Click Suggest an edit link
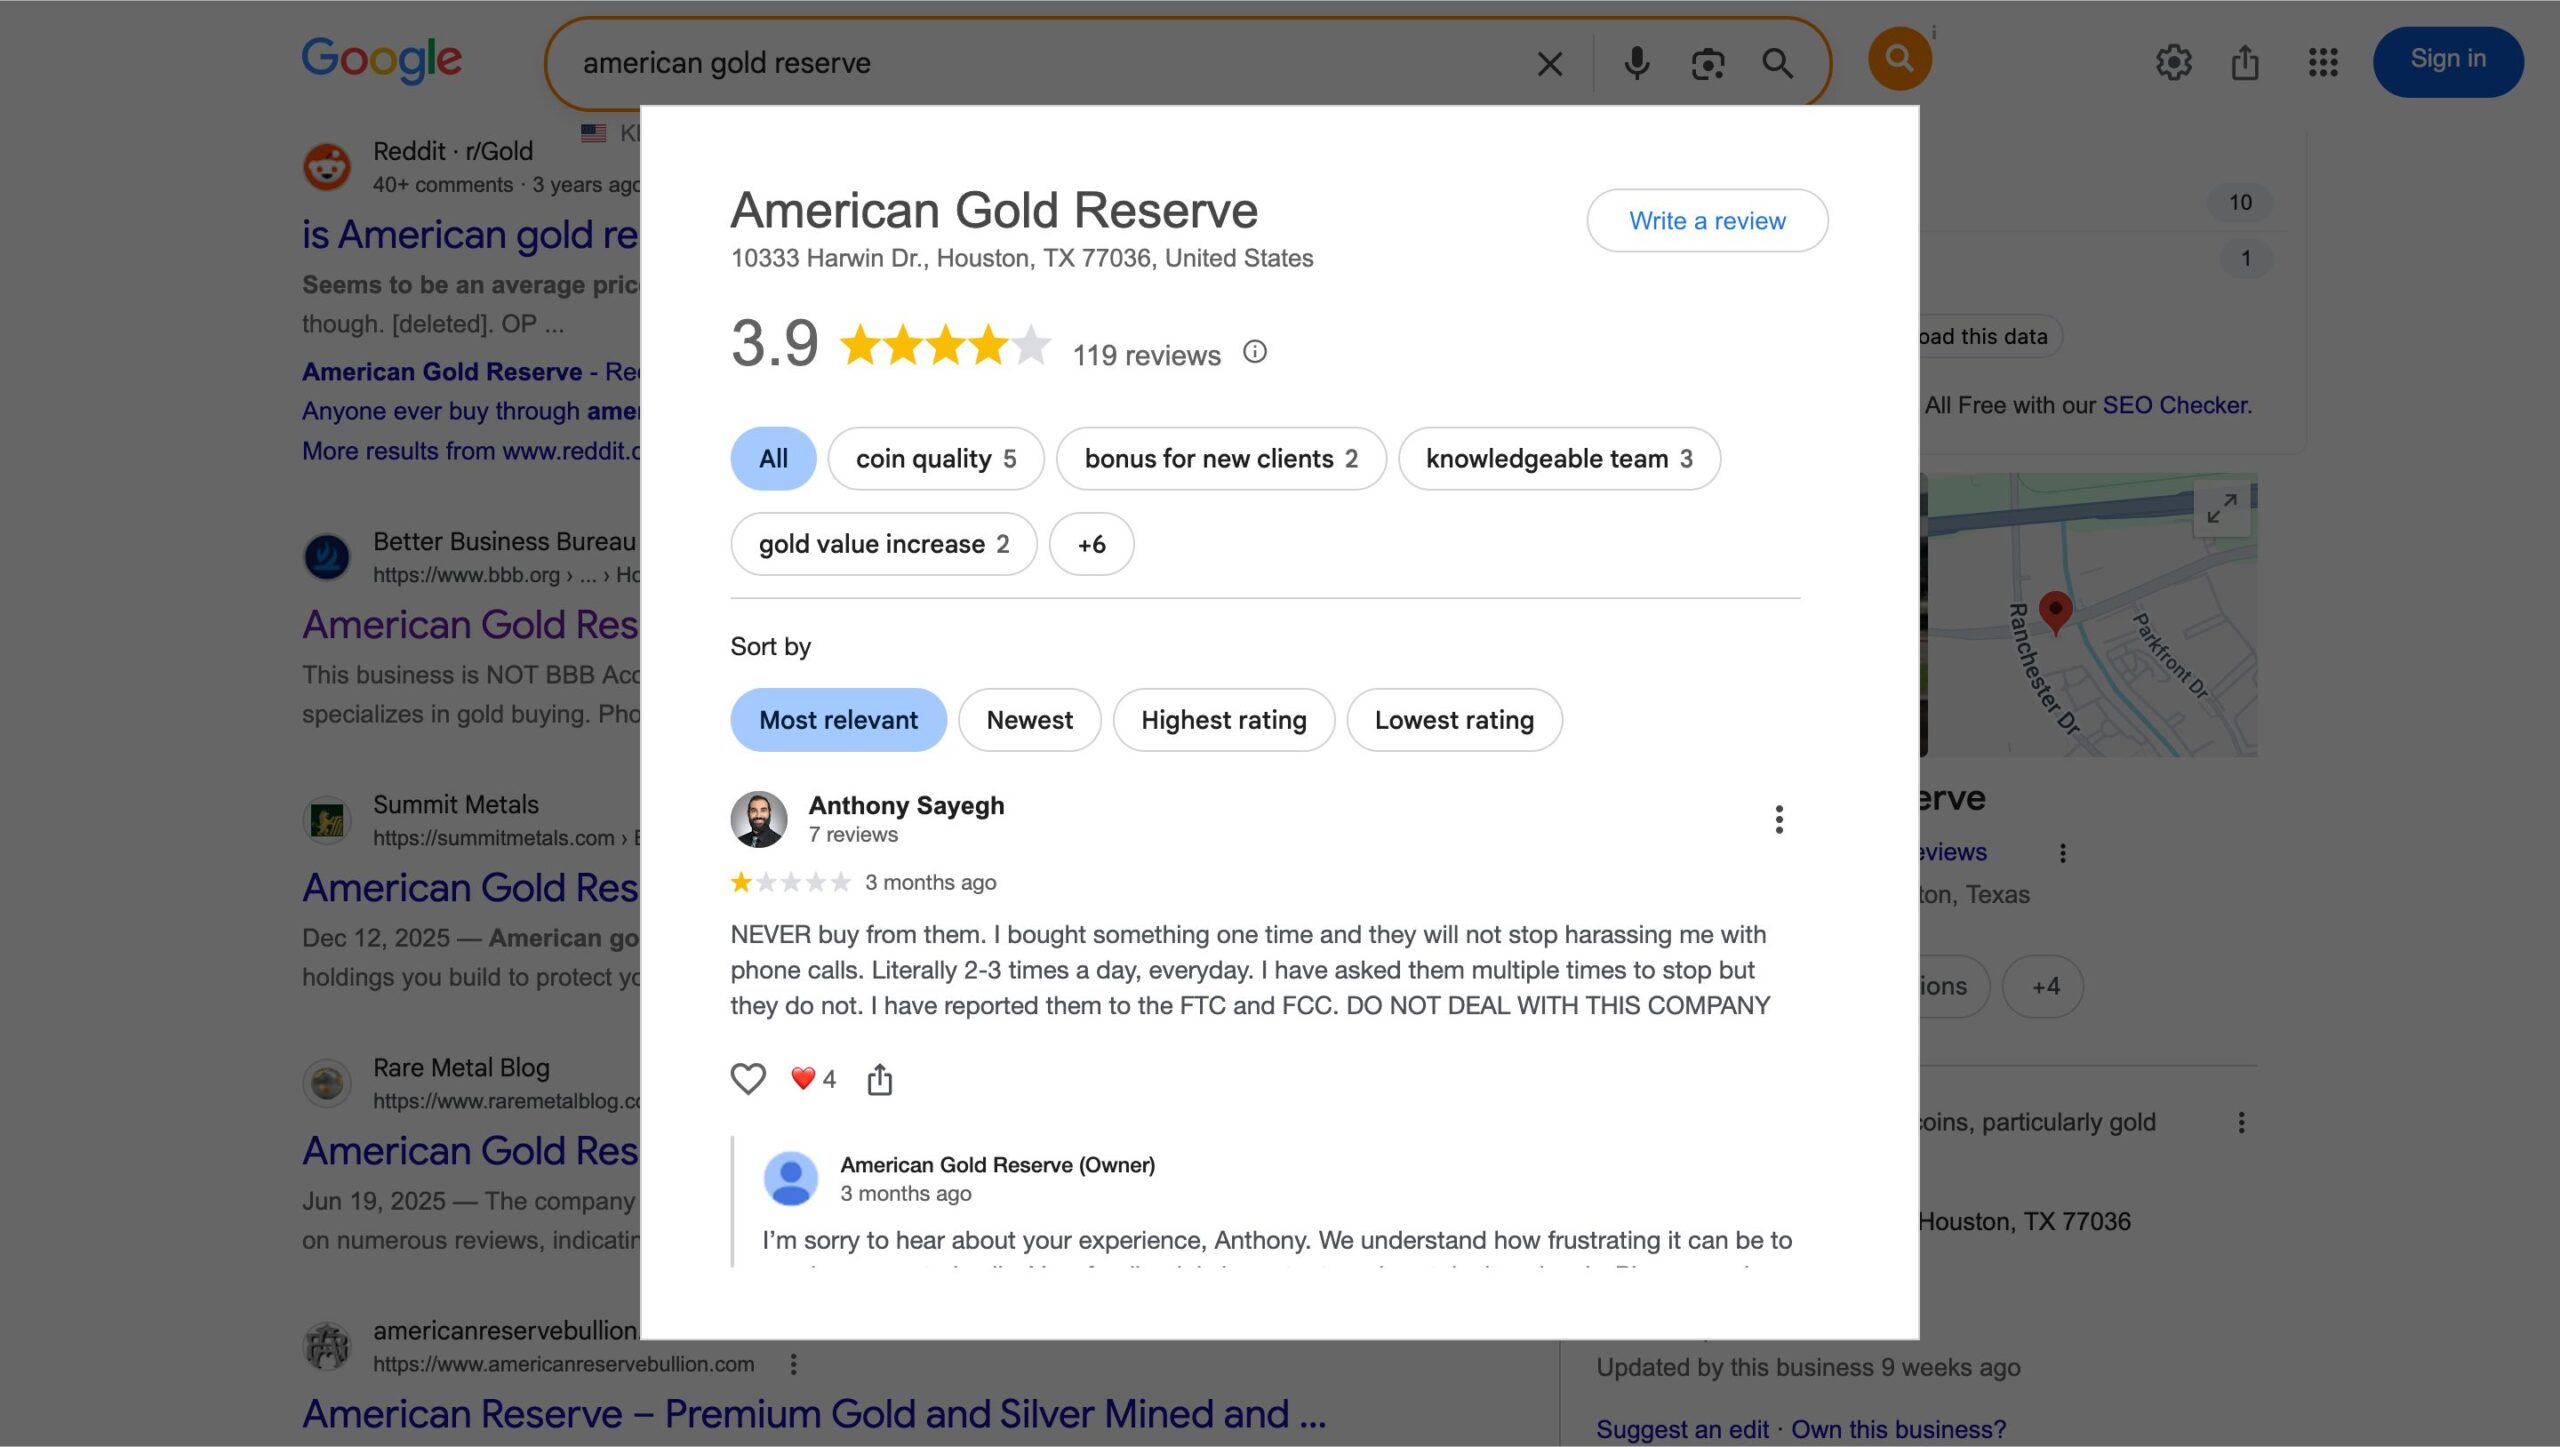Image resolution: width=2560 pixels, height=1447 pixels. 1682,1429
